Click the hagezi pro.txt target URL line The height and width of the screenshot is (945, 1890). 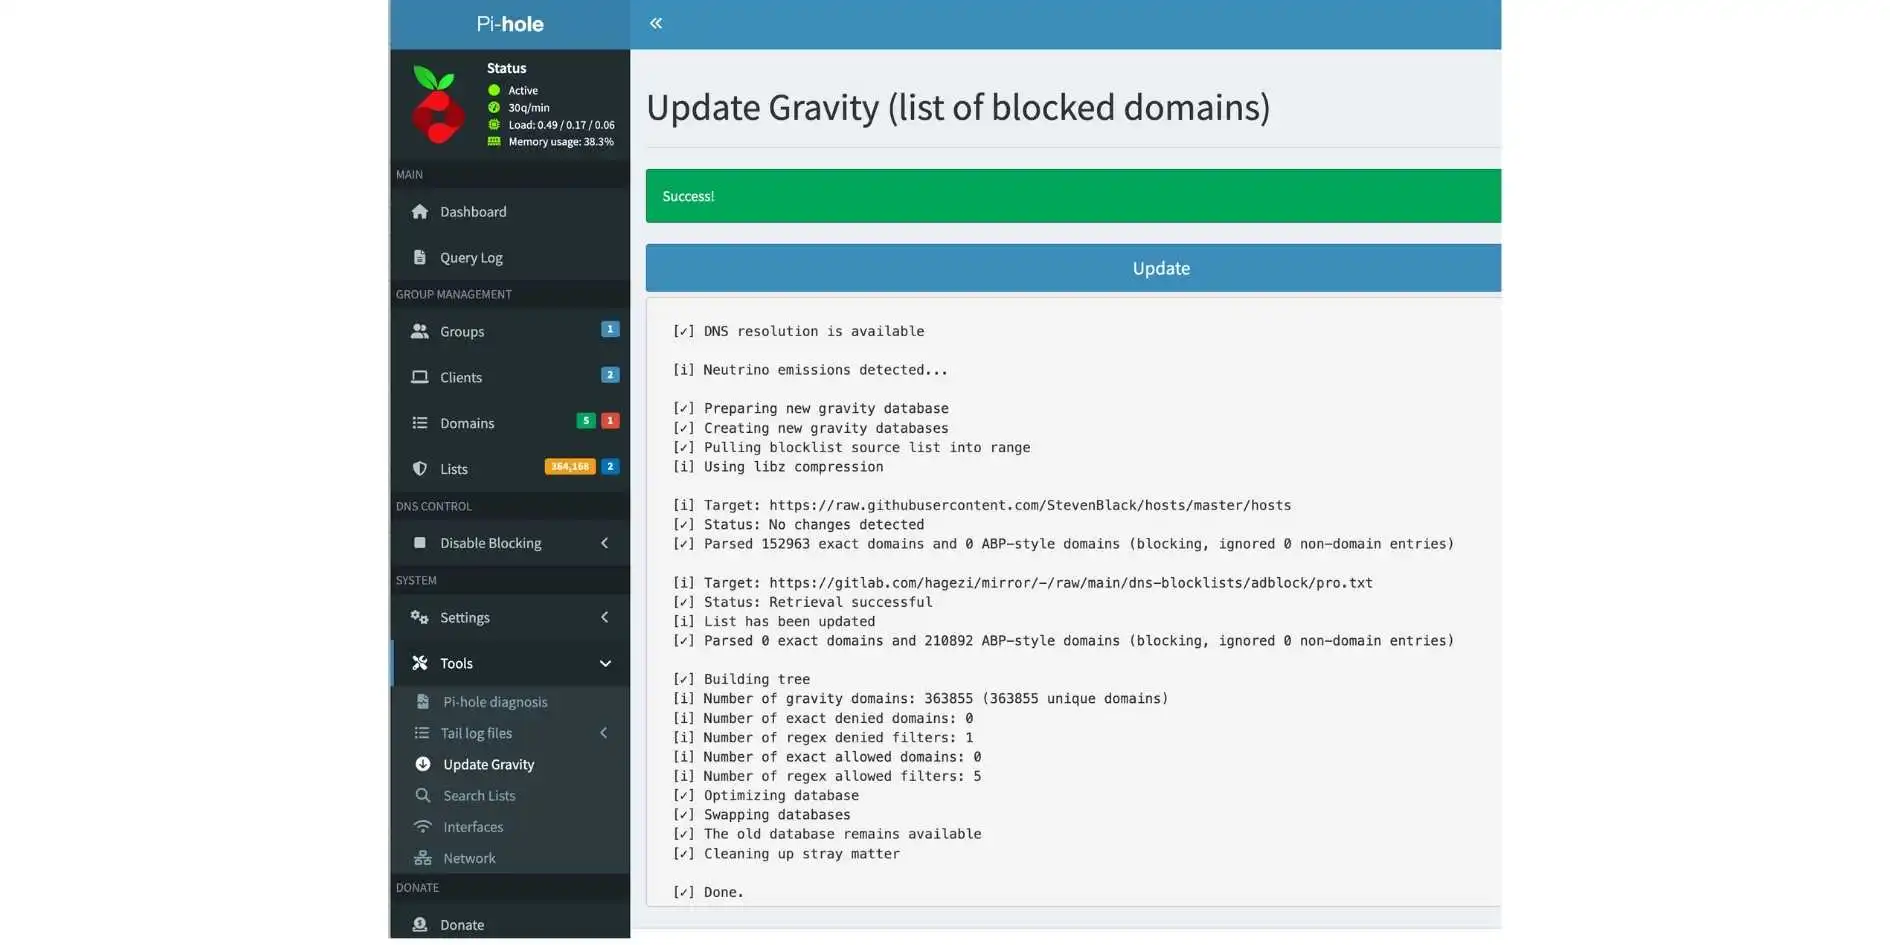(1023, 583)
